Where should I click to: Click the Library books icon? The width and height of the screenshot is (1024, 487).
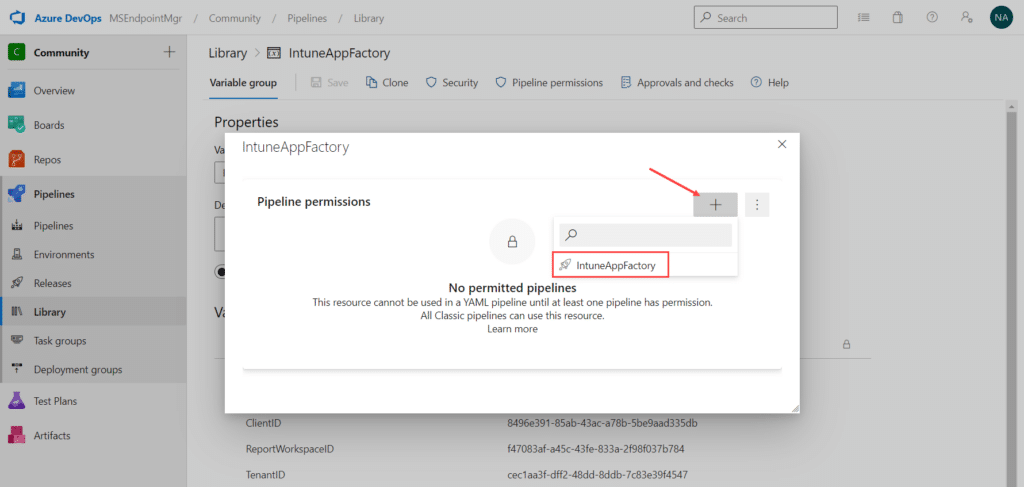(18, 312)
